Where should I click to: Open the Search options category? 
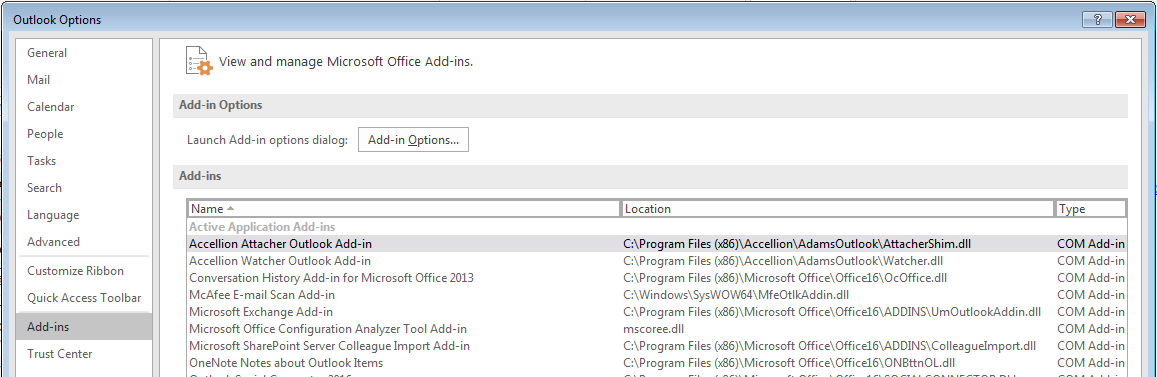tap(84, 187)
